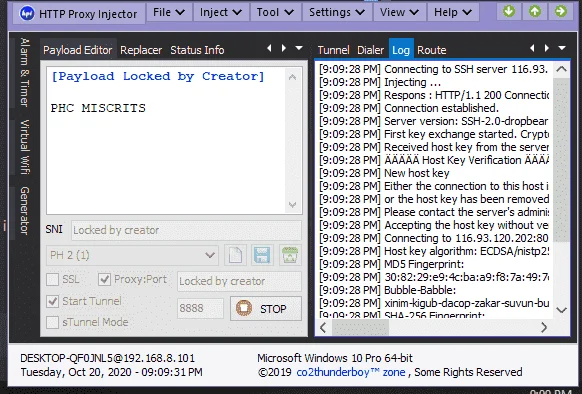582x394 pixels.
Task: Click the green down-arrow button in title bar
Action: point(509,12)
